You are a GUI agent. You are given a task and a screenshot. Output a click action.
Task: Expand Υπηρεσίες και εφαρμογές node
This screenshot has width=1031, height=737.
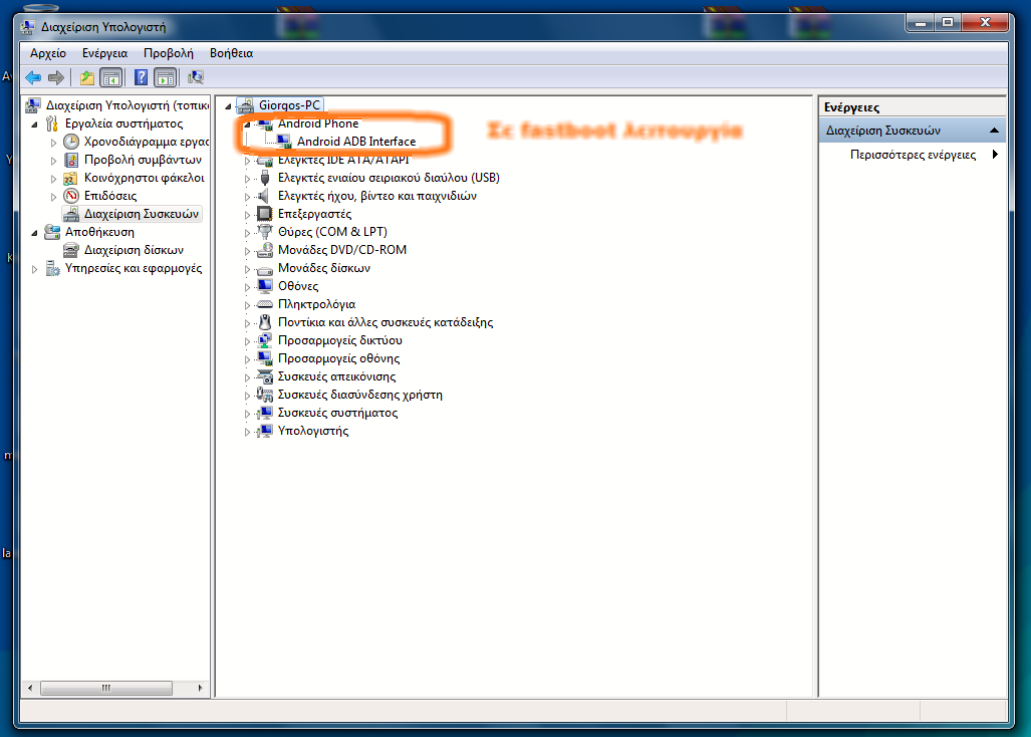pos(34,269)
